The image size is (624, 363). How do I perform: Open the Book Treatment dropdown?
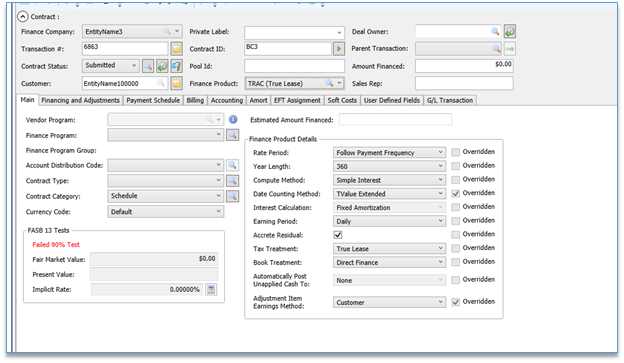pos(441,262)
